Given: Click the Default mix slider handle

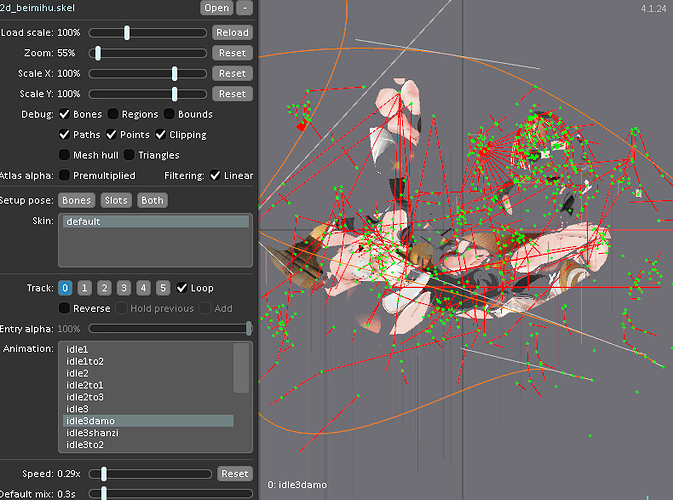Looking at the screenshot, I should point(103,494).
